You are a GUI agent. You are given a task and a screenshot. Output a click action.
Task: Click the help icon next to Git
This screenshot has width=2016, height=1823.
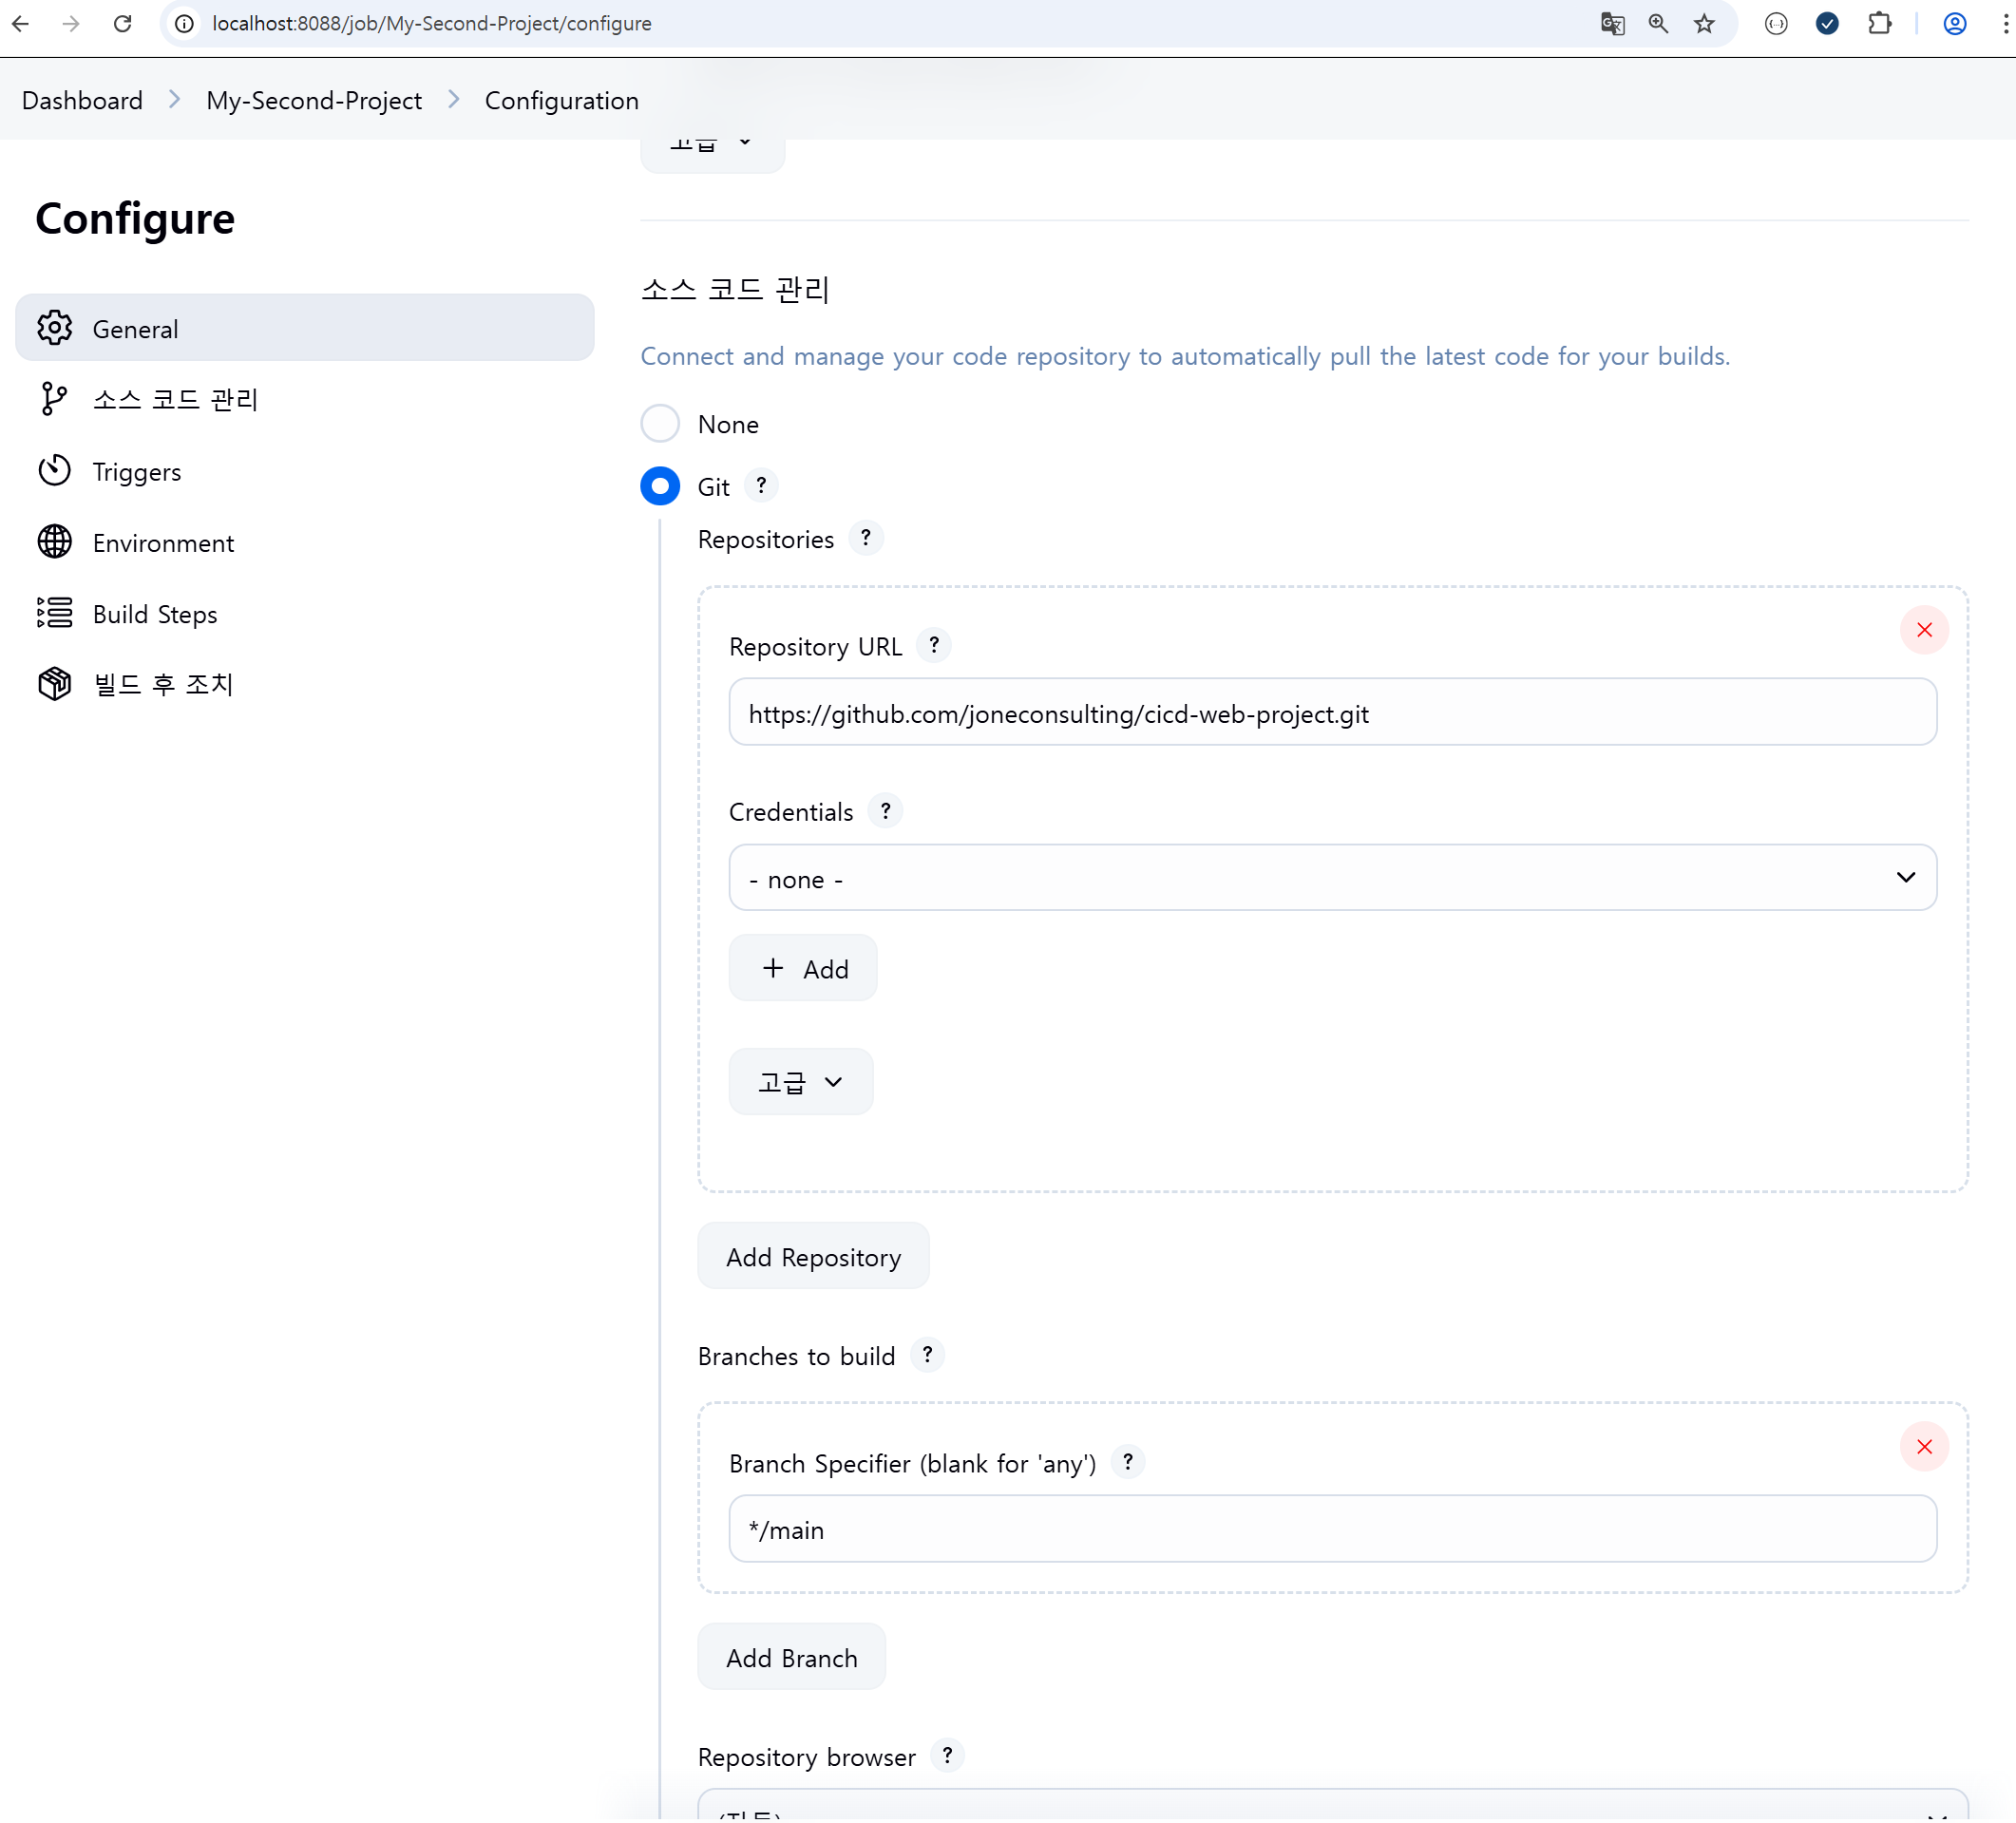click(x=761, y=486)
